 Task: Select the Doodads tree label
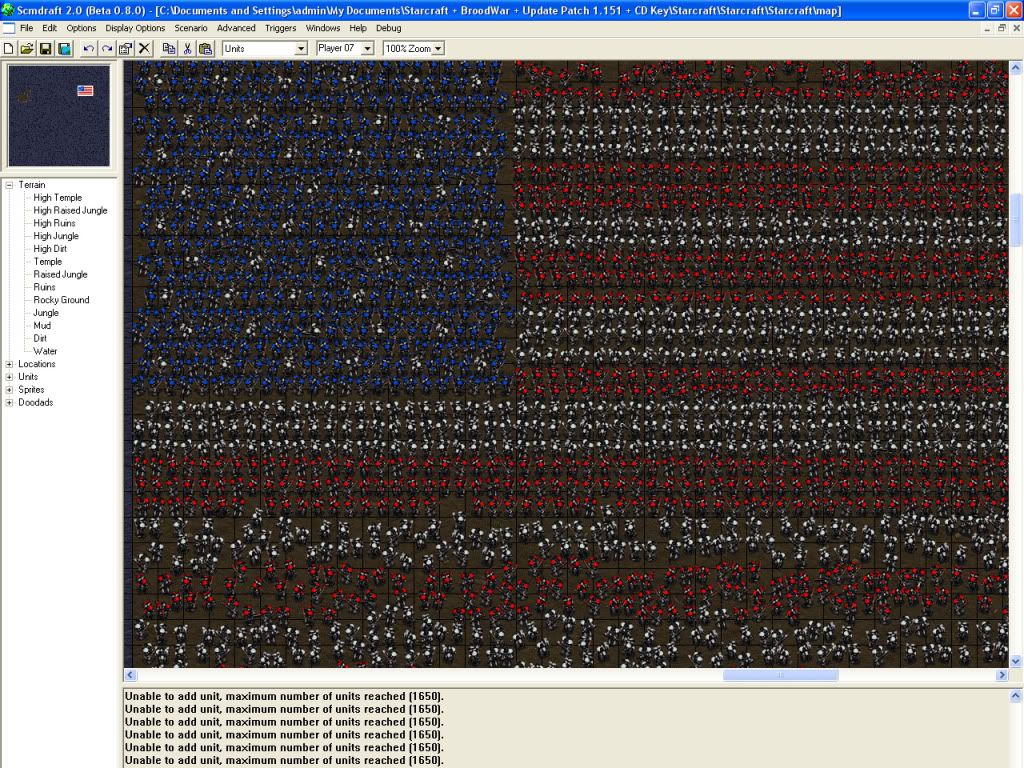point(35,402)
